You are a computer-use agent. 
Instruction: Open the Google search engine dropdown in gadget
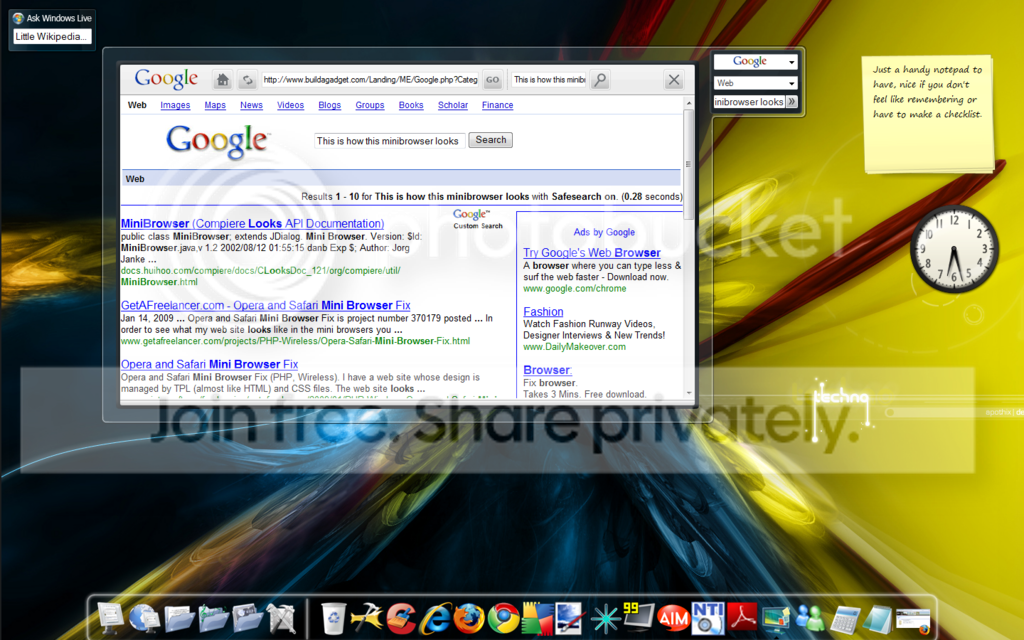(756, 61)
